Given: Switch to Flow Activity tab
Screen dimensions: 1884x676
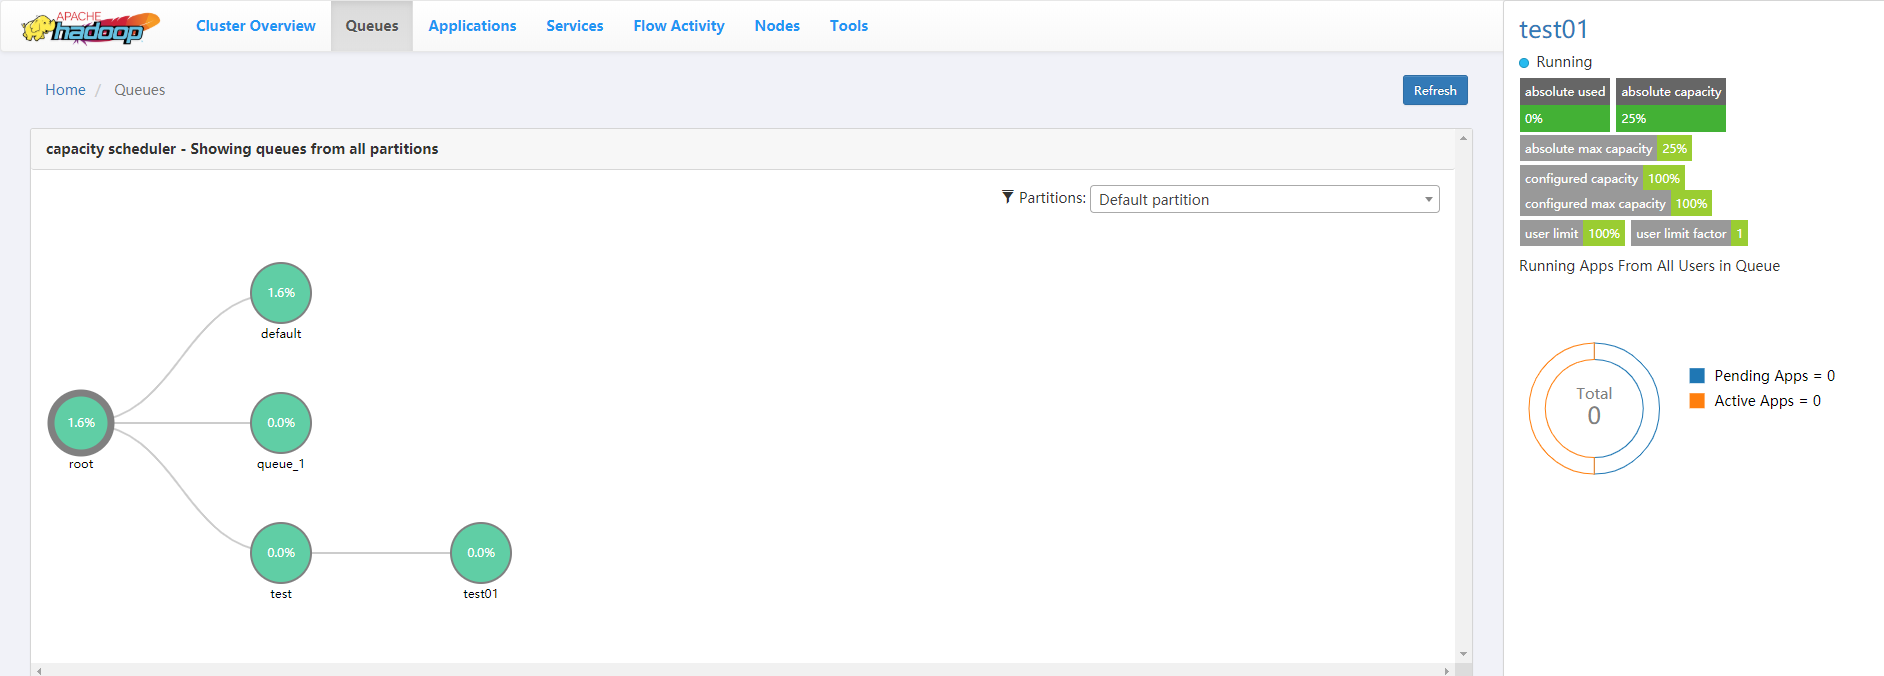Looking at the screenshot, I should tap(679, 26).
